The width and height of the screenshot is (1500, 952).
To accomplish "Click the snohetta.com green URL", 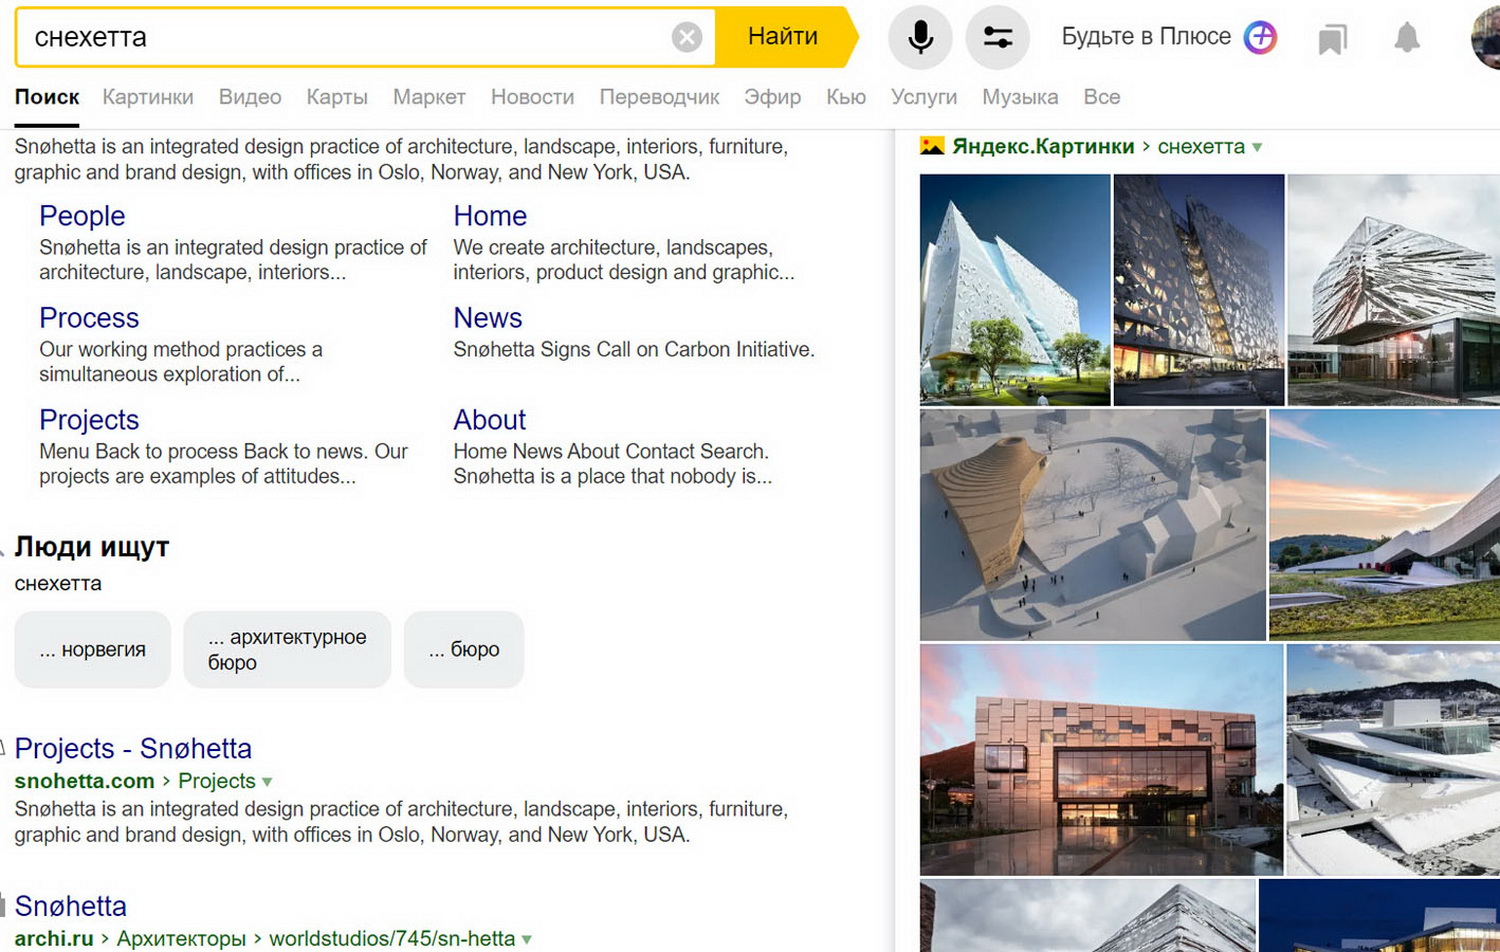I will pos(84,781).
